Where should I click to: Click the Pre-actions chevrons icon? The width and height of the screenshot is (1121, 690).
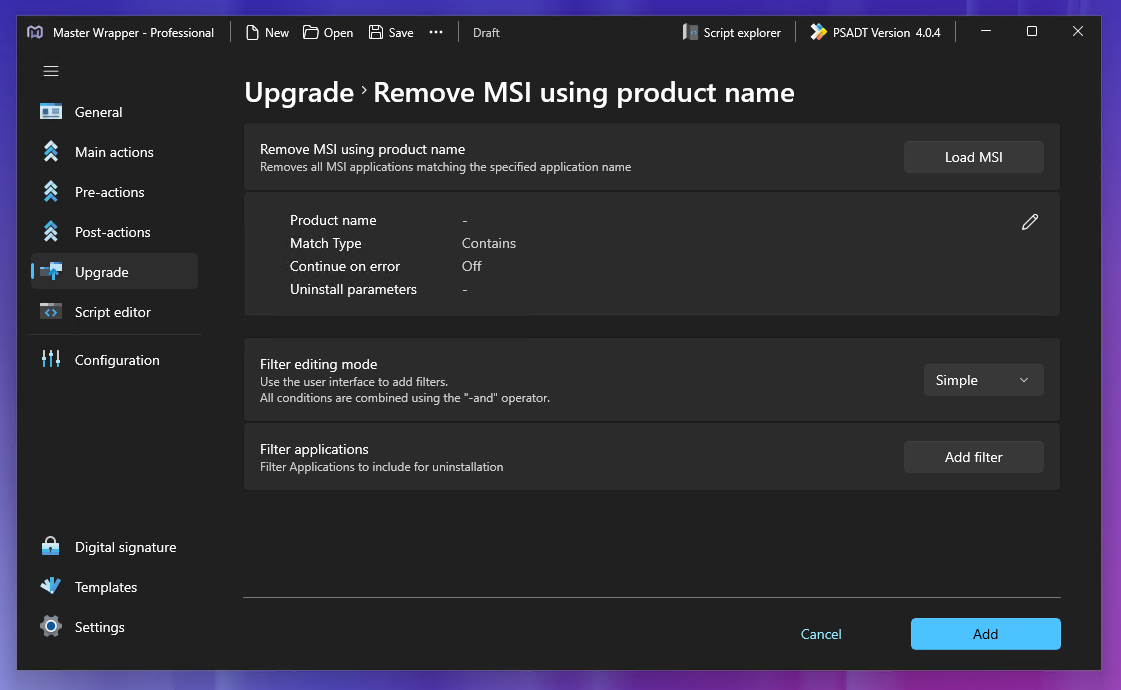[51, 192]
